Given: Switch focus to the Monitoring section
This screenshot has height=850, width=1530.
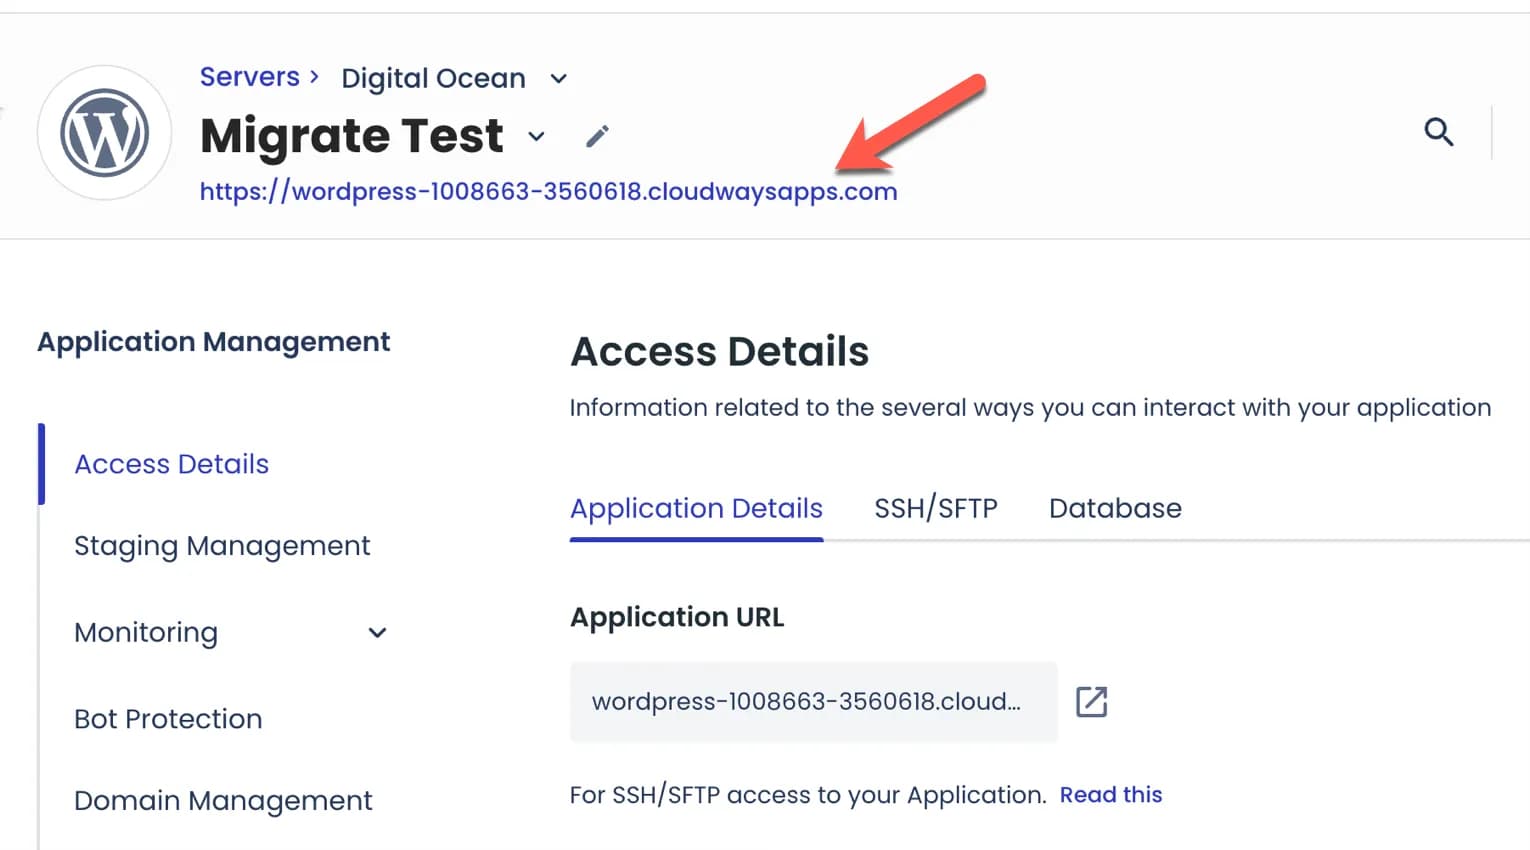Looking at the screenshot, I should point(145,632).
